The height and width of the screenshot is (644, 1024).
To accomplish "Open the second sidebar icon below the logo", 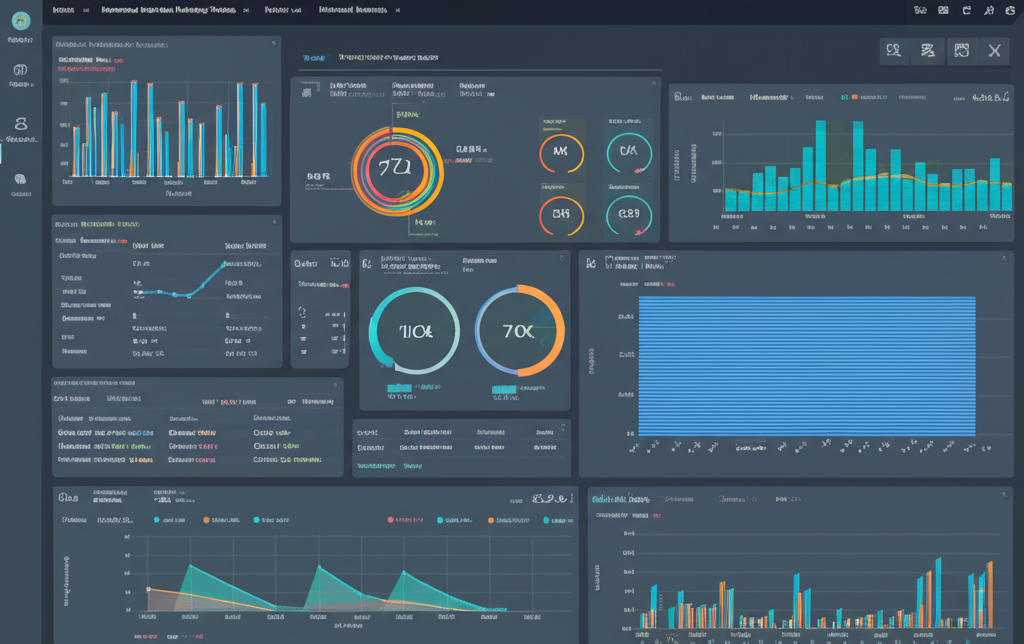I will tap(20, 70).
